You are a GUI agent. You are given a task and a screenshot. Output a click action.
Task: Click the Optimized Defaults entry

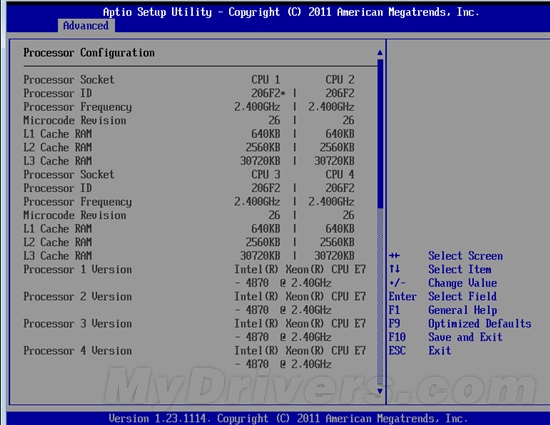pos(479,323)
